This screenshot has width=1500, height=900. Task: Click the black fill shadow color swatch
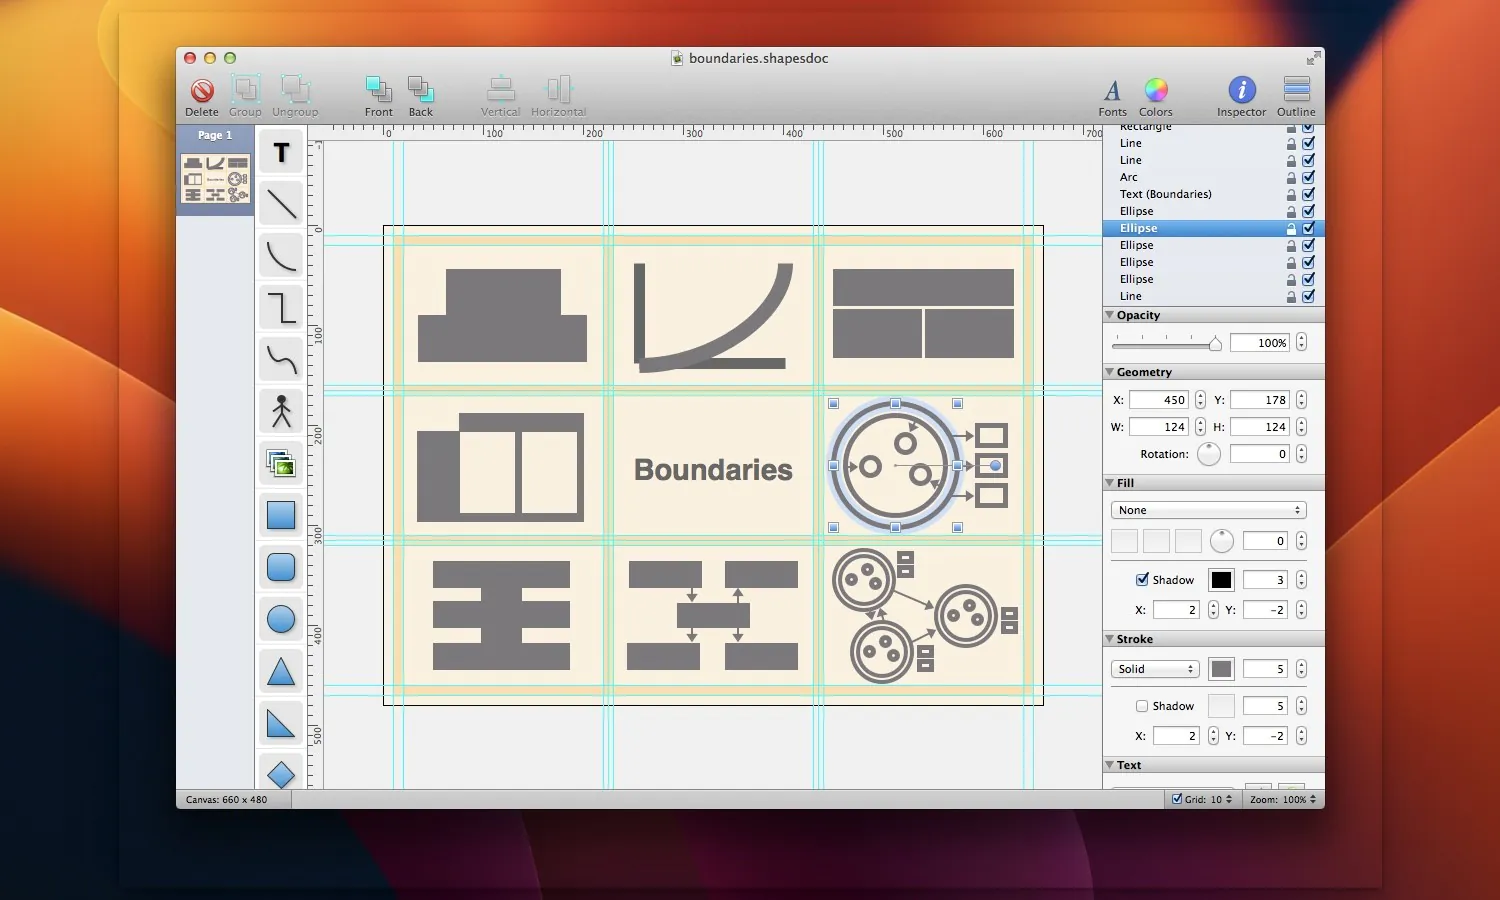(1221, 580)
